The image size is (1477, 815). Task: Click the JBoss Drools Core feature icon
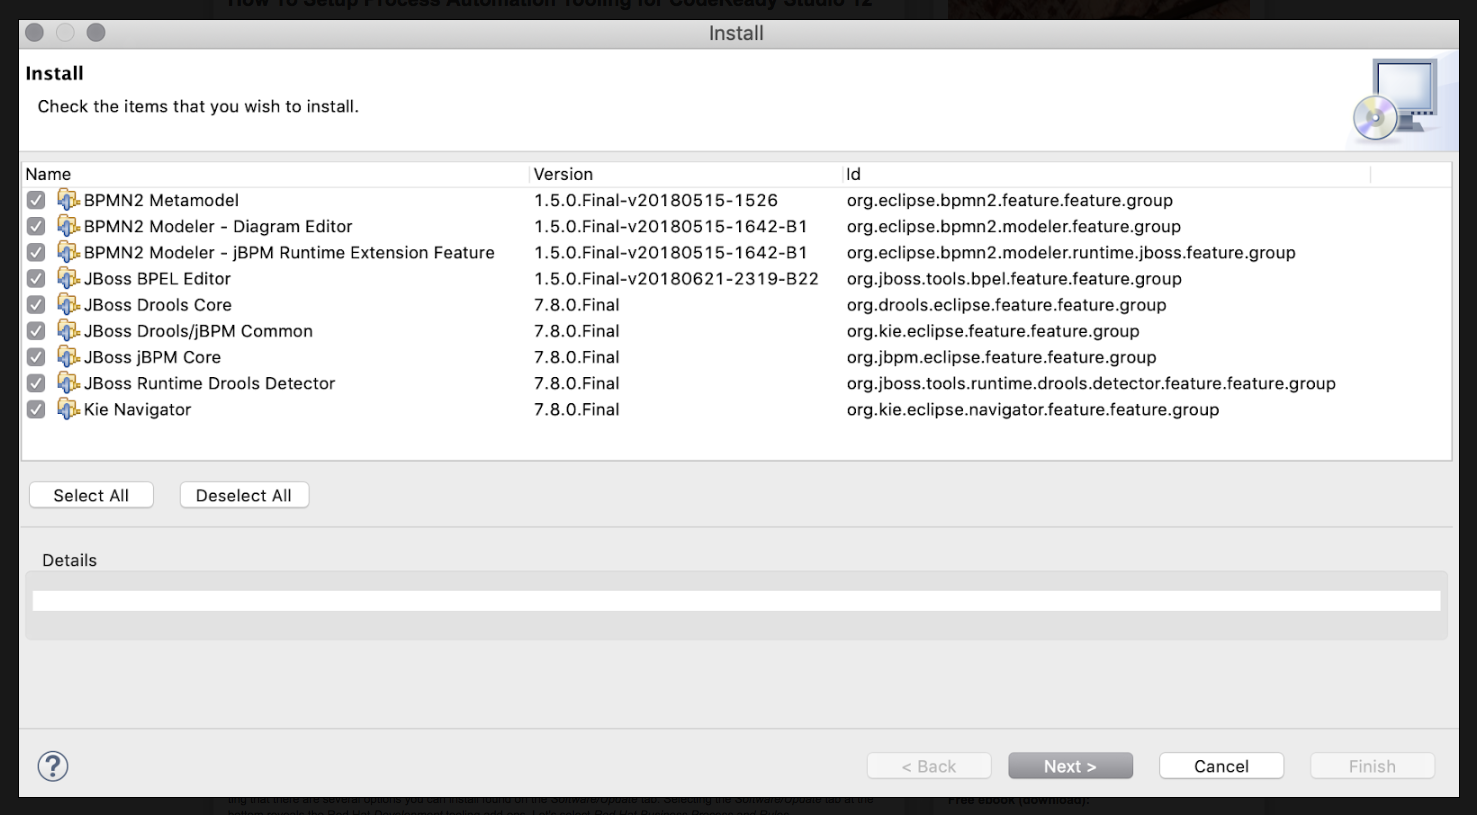point(68,304)
